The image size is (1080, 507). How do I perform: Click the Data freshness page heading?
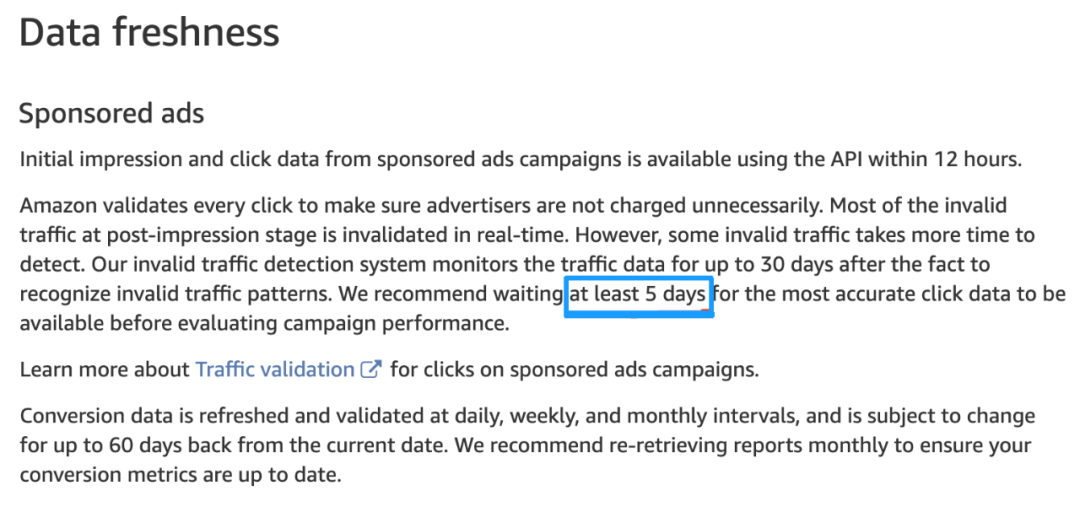(x=149, y=32)
